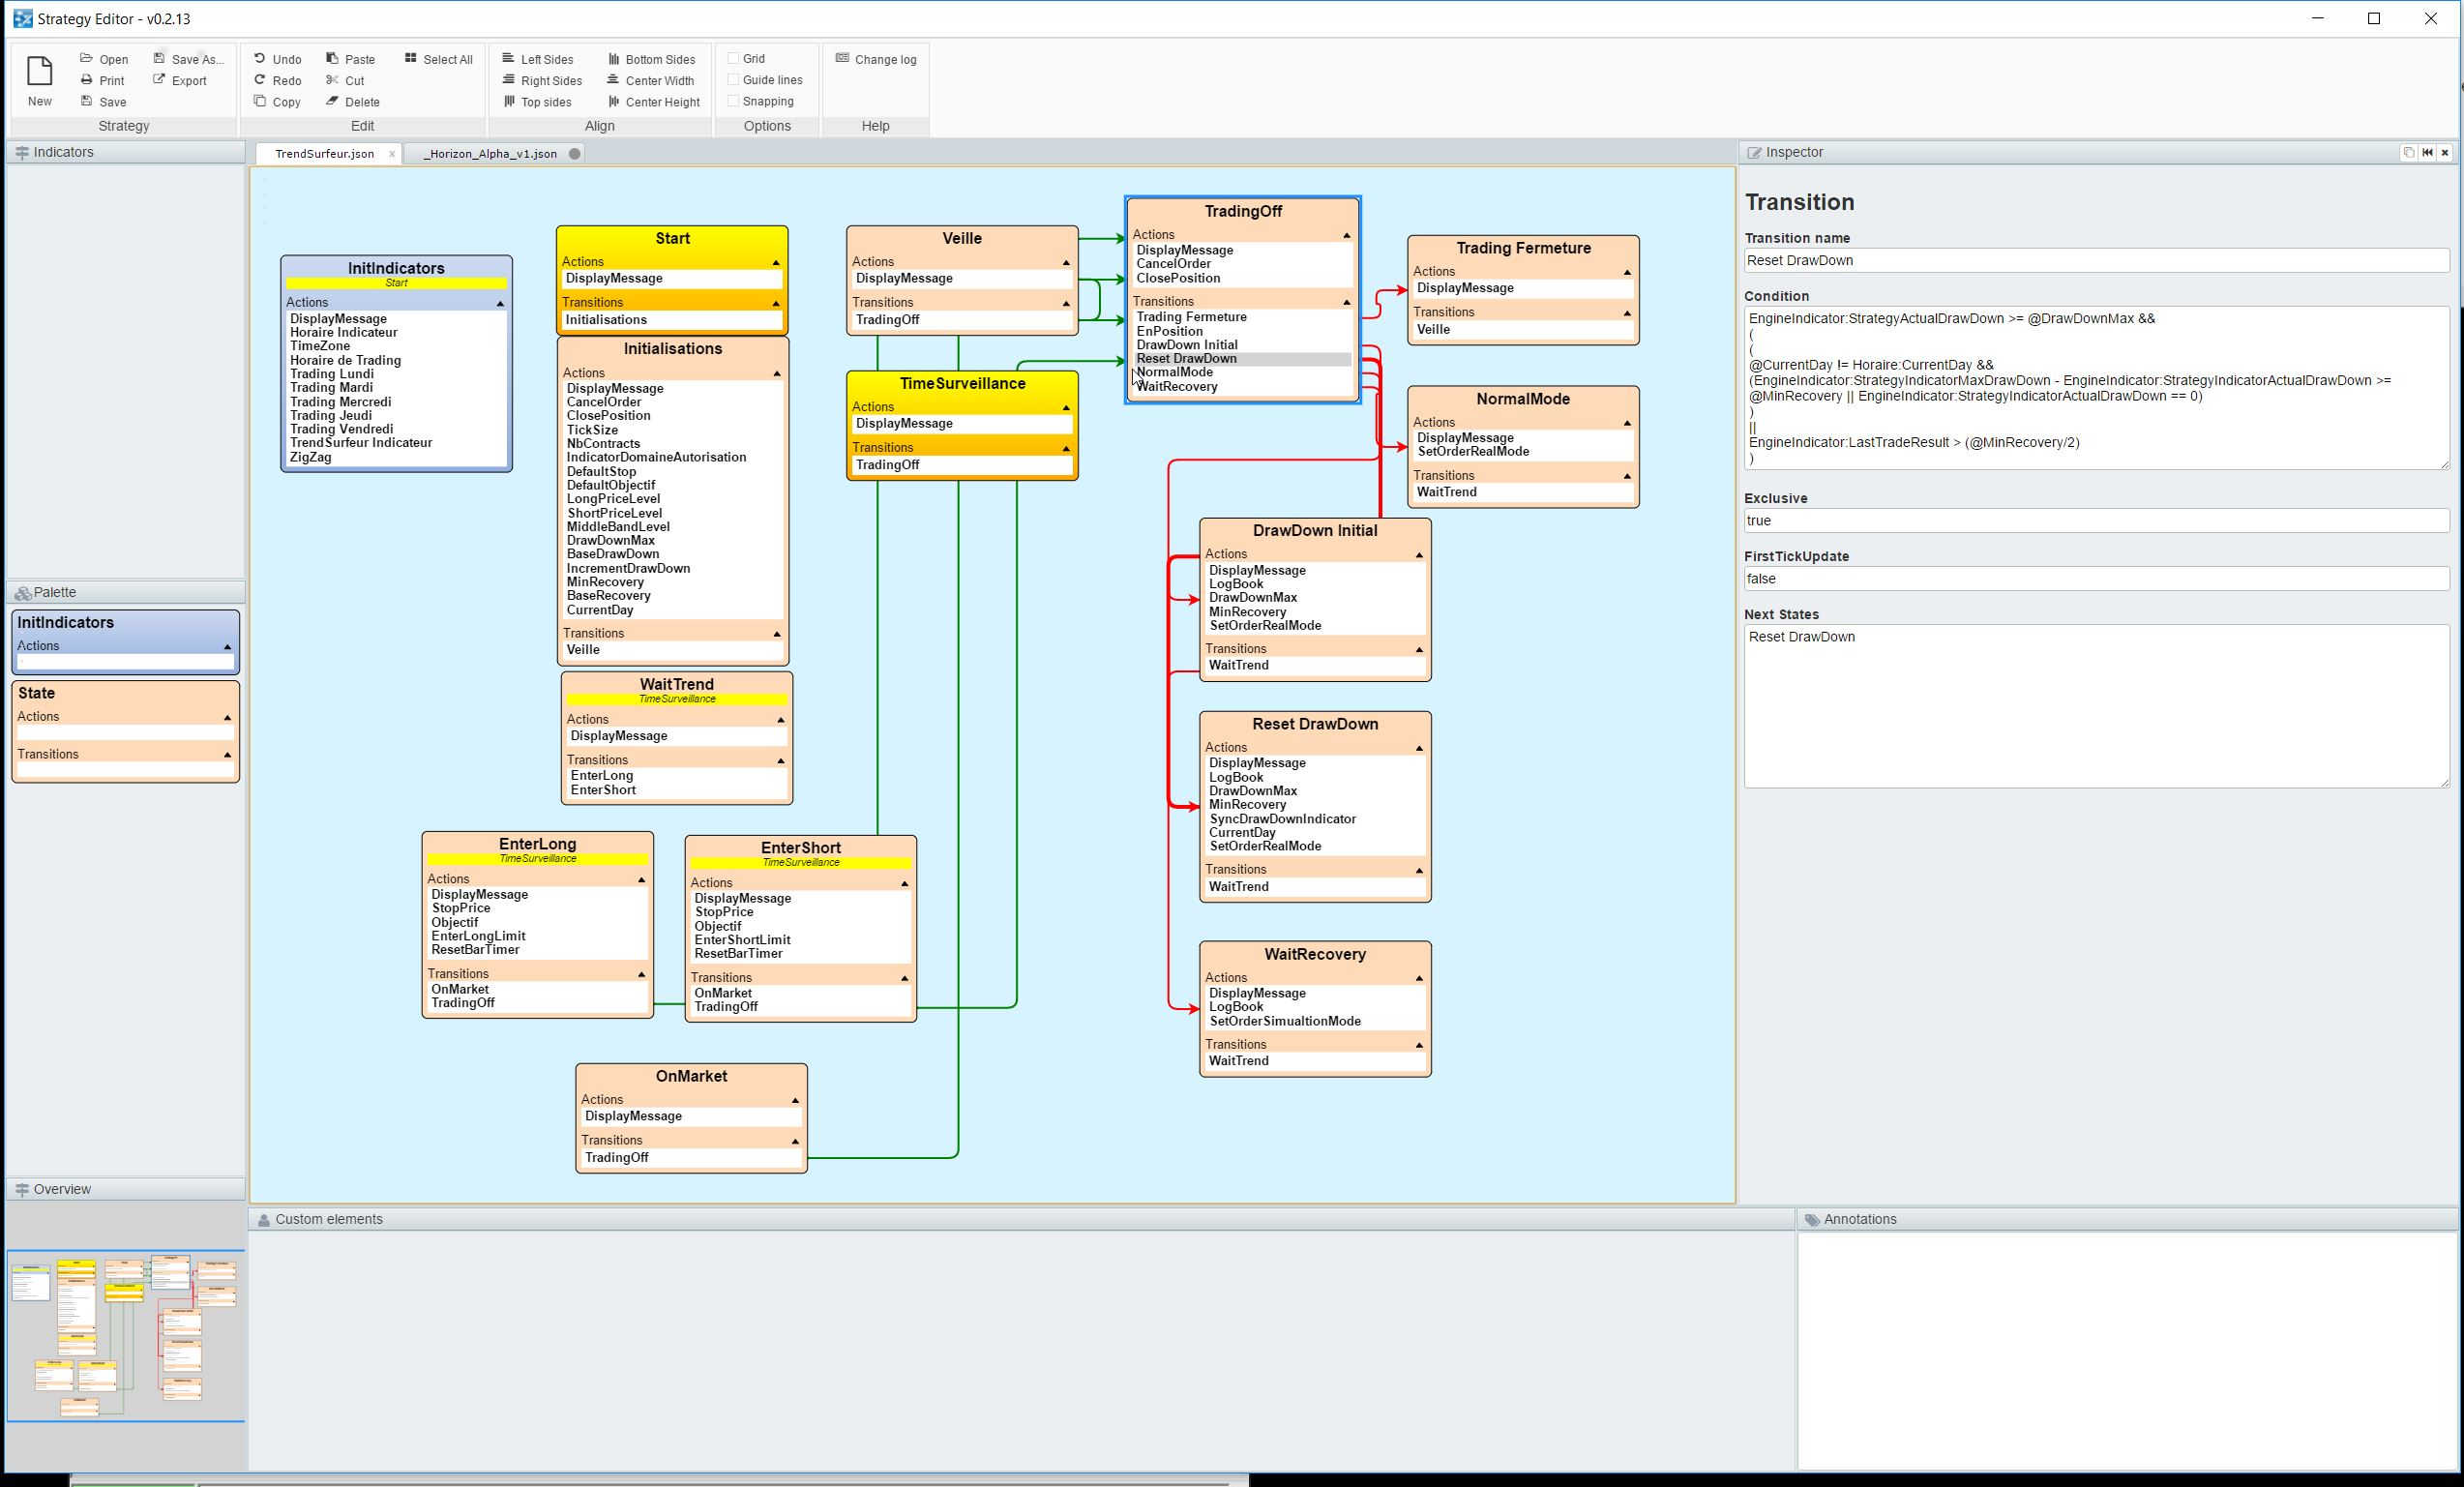The height and width of the screenshot is (1487, 2464).
Task: Click the Overview minimap thumbnail
Action: pos(124,1335)
